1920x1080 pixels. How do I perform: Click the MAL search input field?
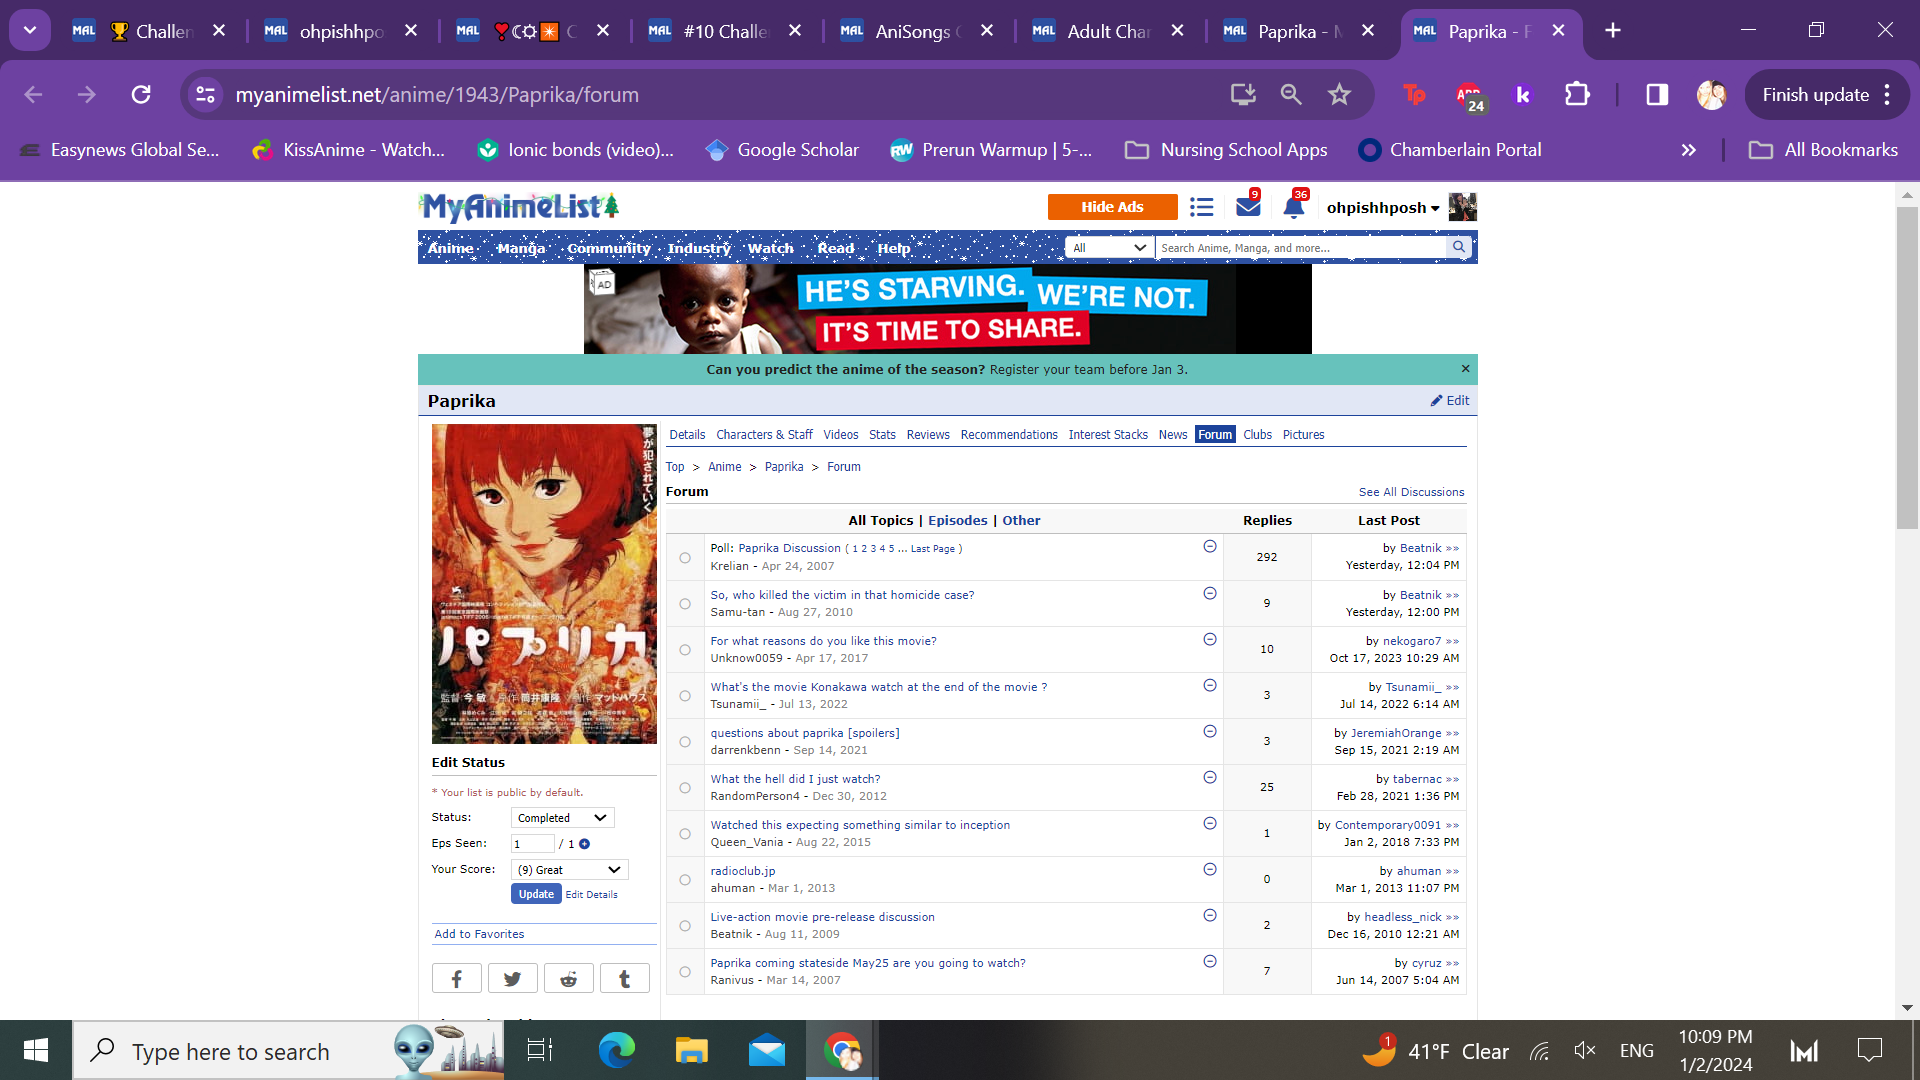pyautogui.click(x=1301, y=247)
